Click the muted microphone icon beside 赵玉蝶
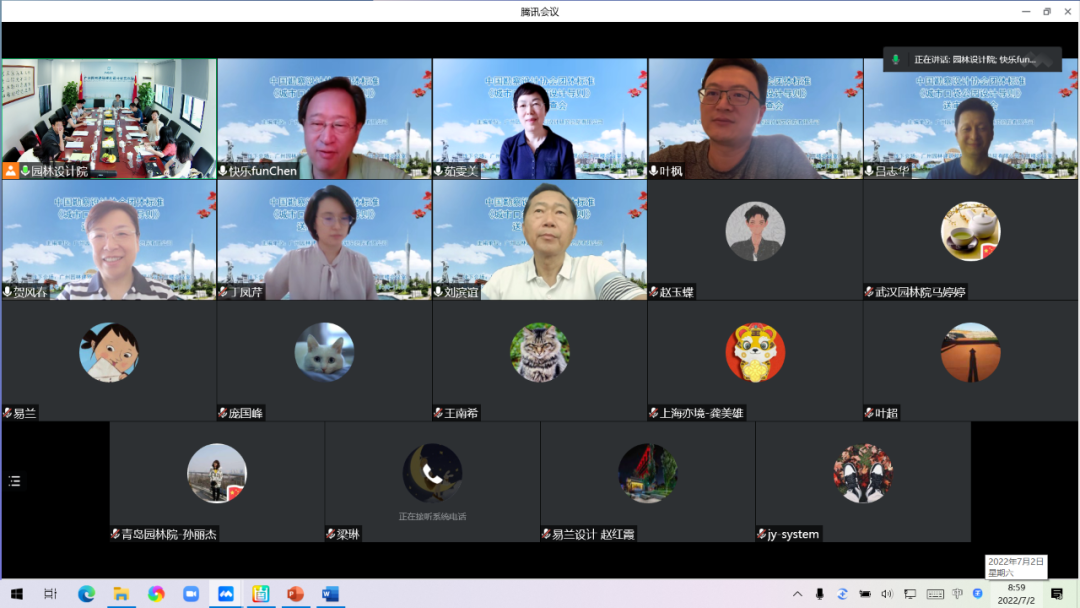The image size is (1080, 608). (654, 292)
